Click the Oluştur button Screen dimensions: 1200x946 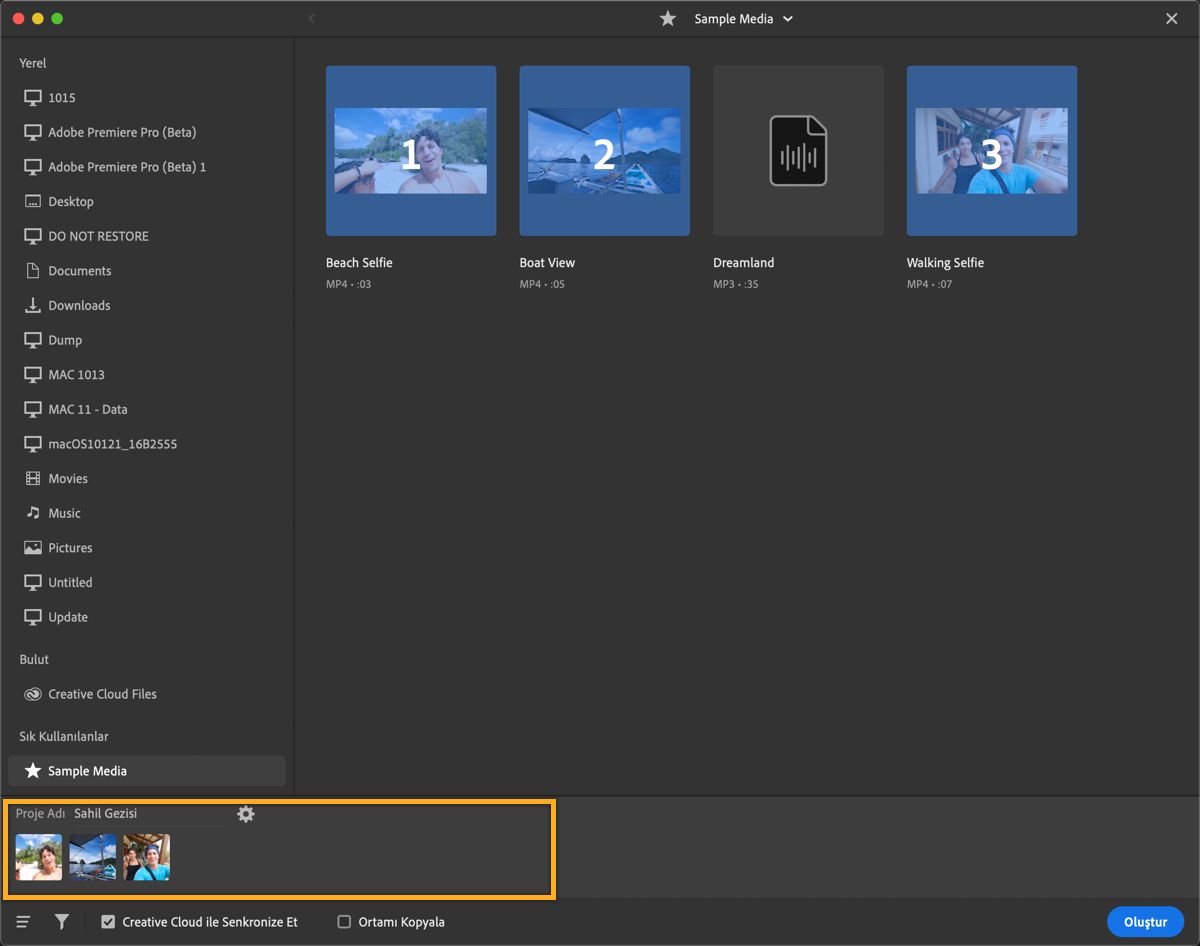click(x=1145, y=922)
